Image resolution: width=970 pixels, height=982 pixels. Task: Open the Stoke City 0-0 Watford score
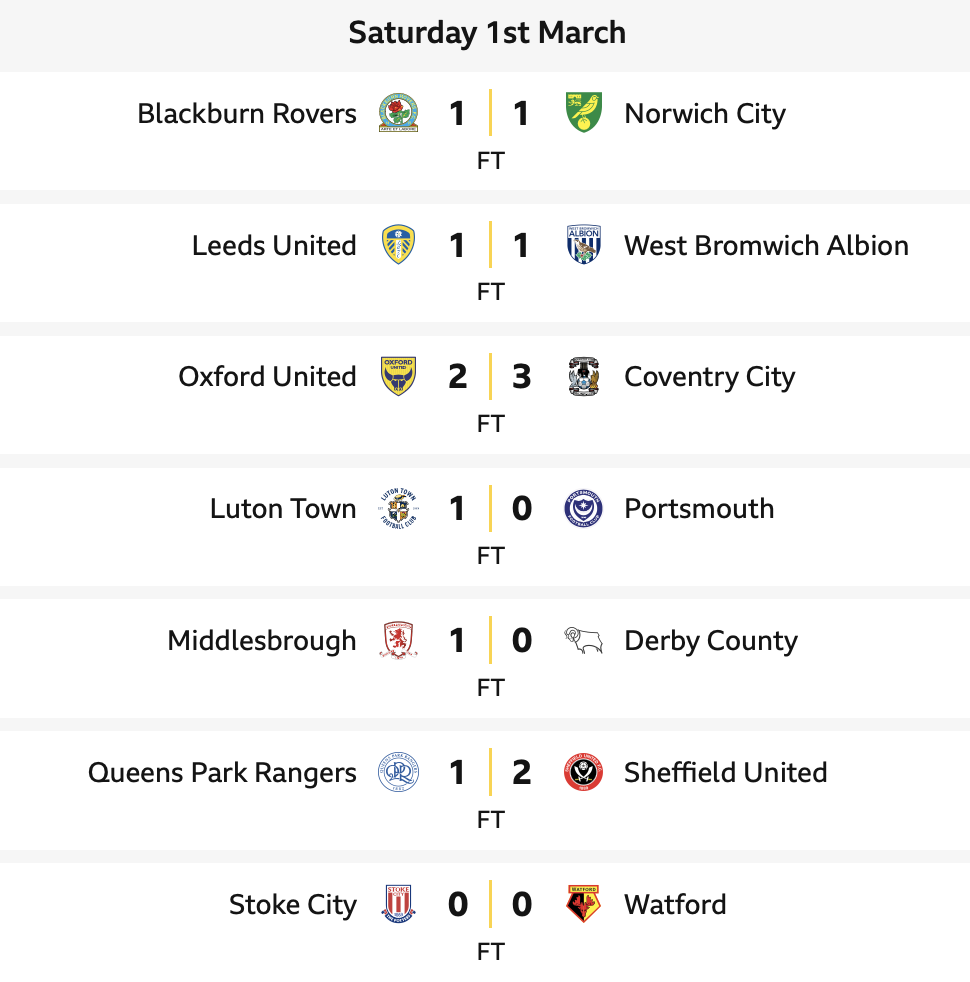point(490,905)
